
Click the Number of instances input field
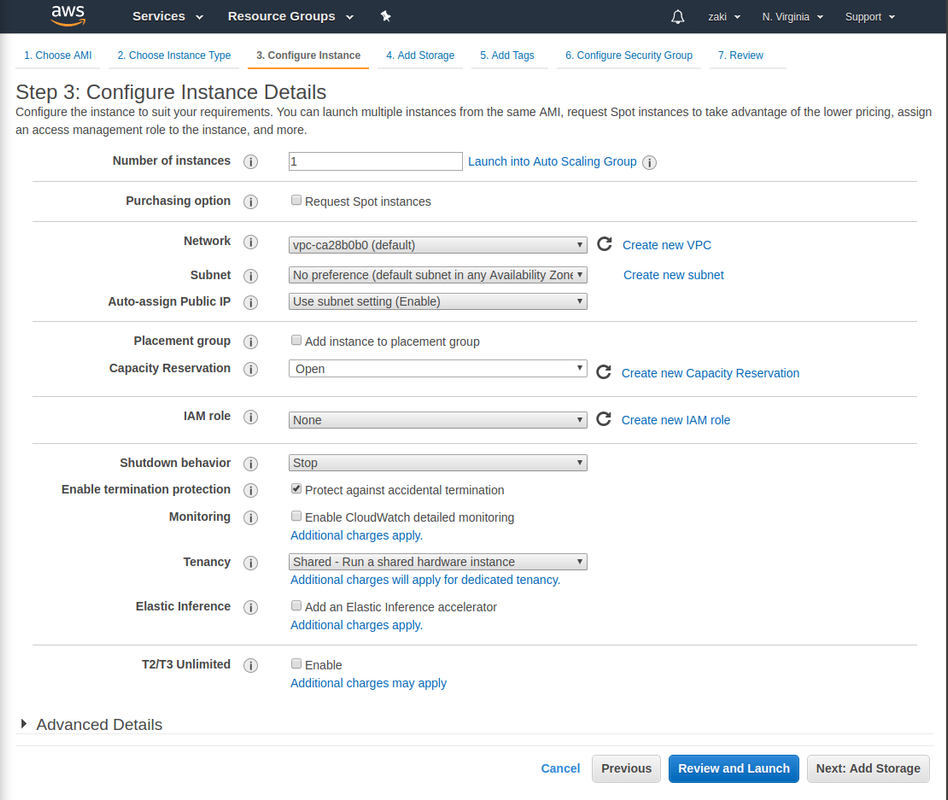(x=375, y=161)
